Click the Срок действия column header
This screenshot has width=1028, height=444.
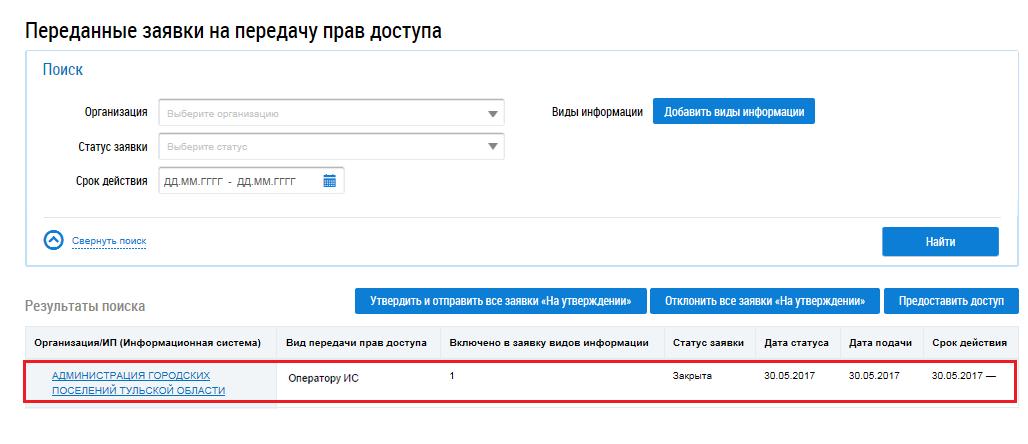pyautogui.click(x=968, y=343)
